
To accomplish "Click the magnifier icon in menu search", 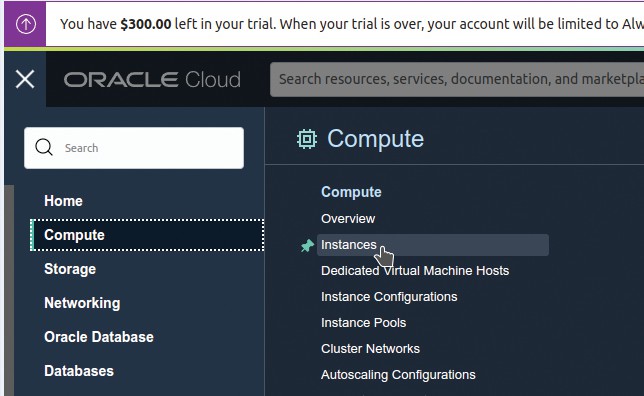I will 44,147.
